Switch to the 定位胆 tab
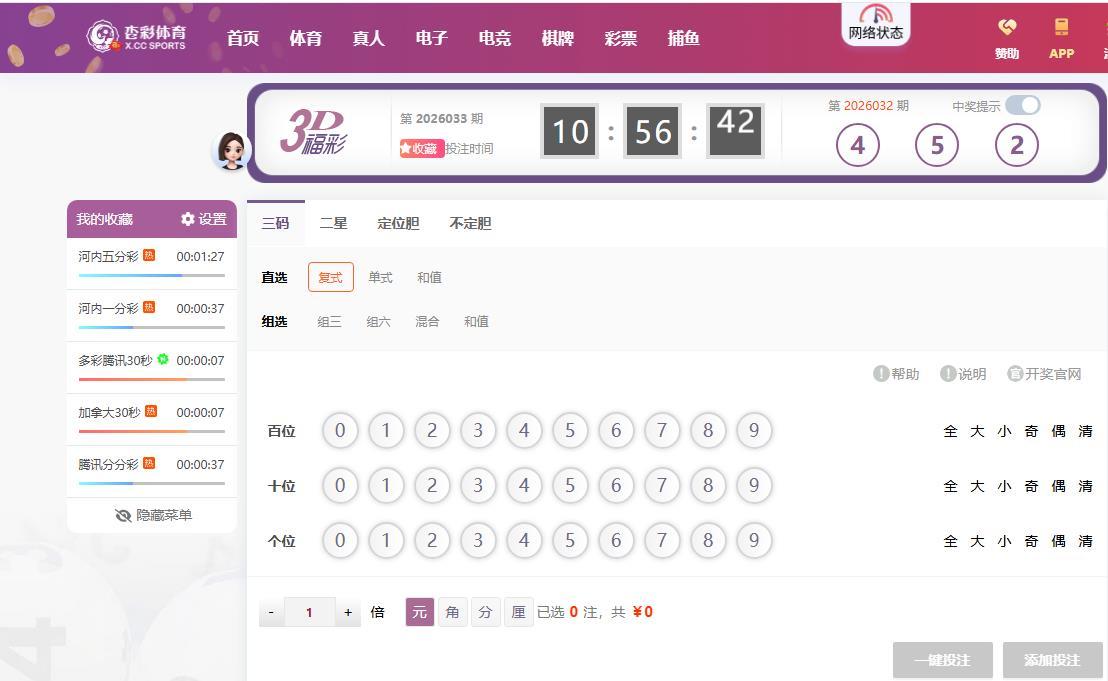The image size is (1108, 681). (x=399, y=223)
